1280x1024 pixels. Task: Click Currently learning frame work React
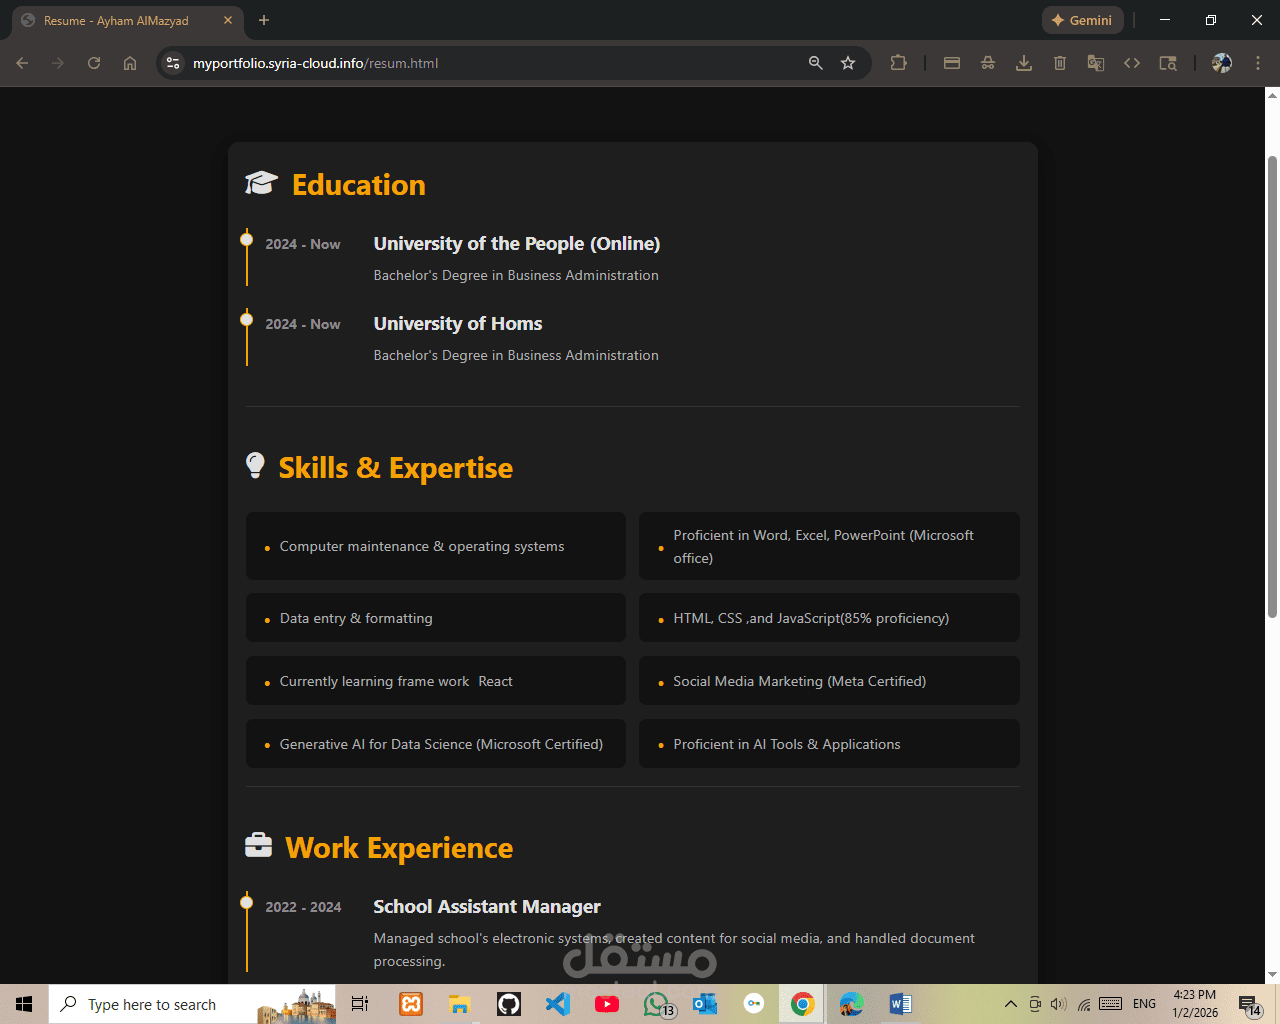click(x=436, y=681)
